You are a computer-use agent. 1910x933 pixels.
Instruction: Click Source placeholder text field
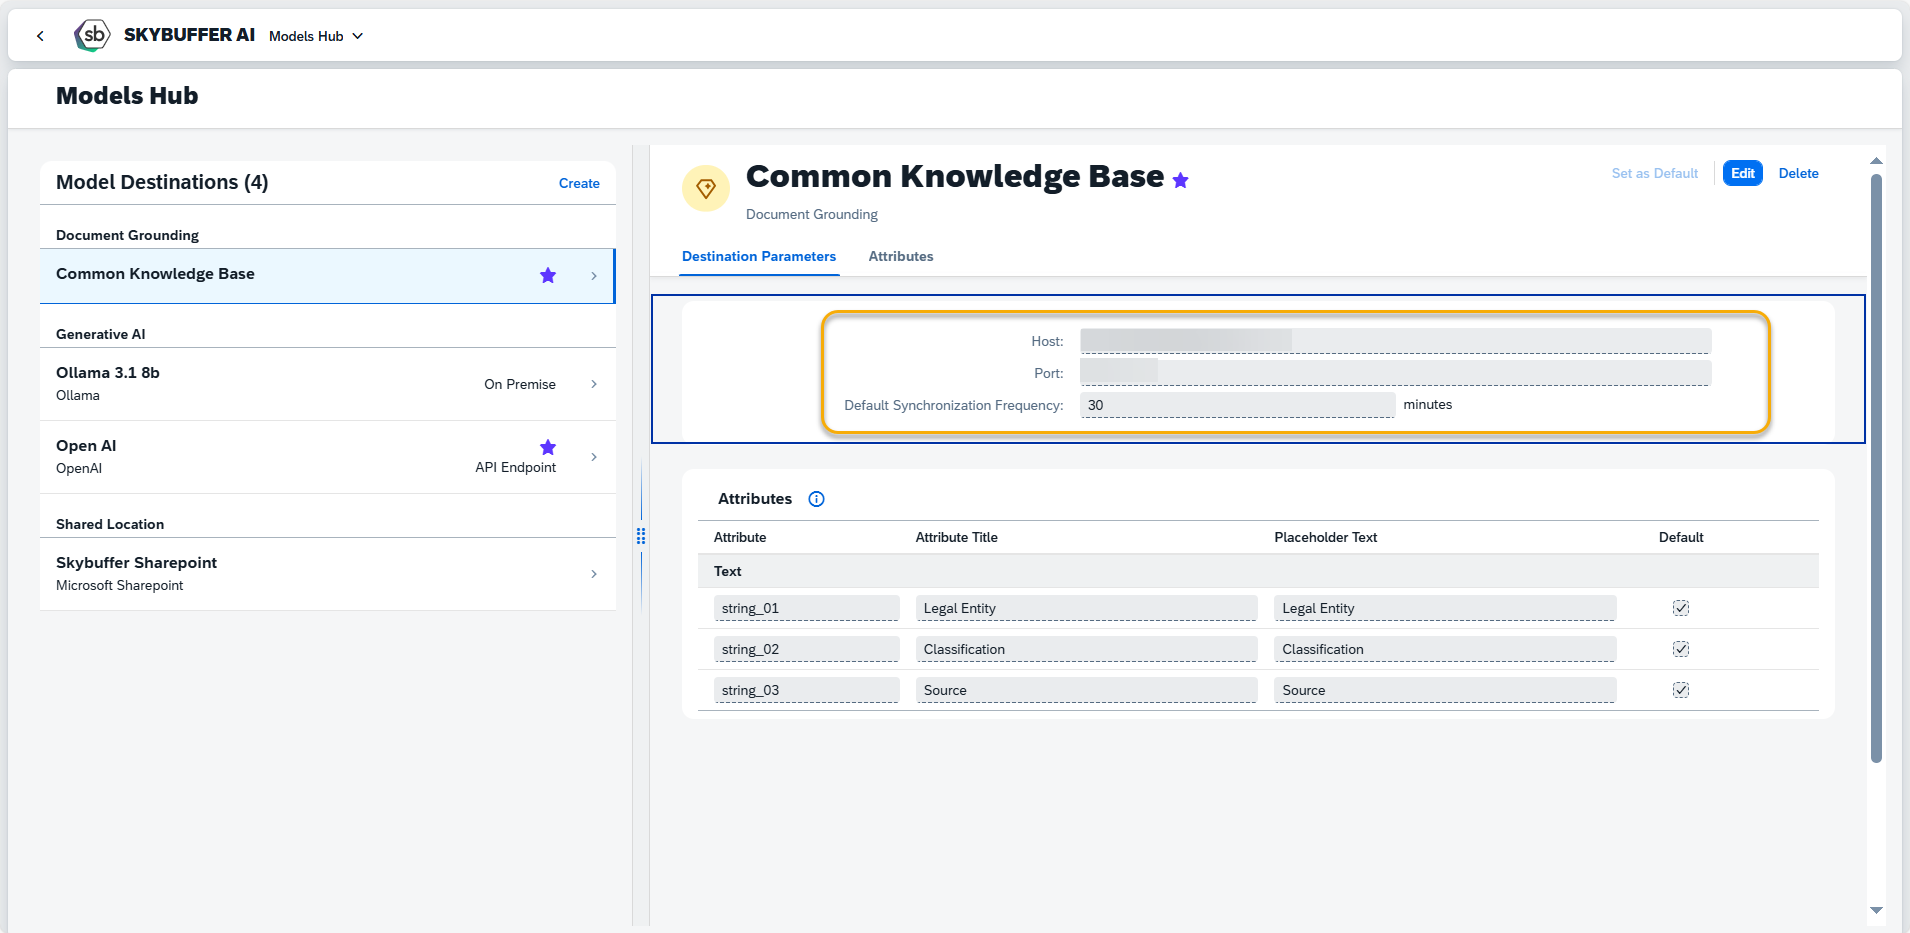point(1445,690)
